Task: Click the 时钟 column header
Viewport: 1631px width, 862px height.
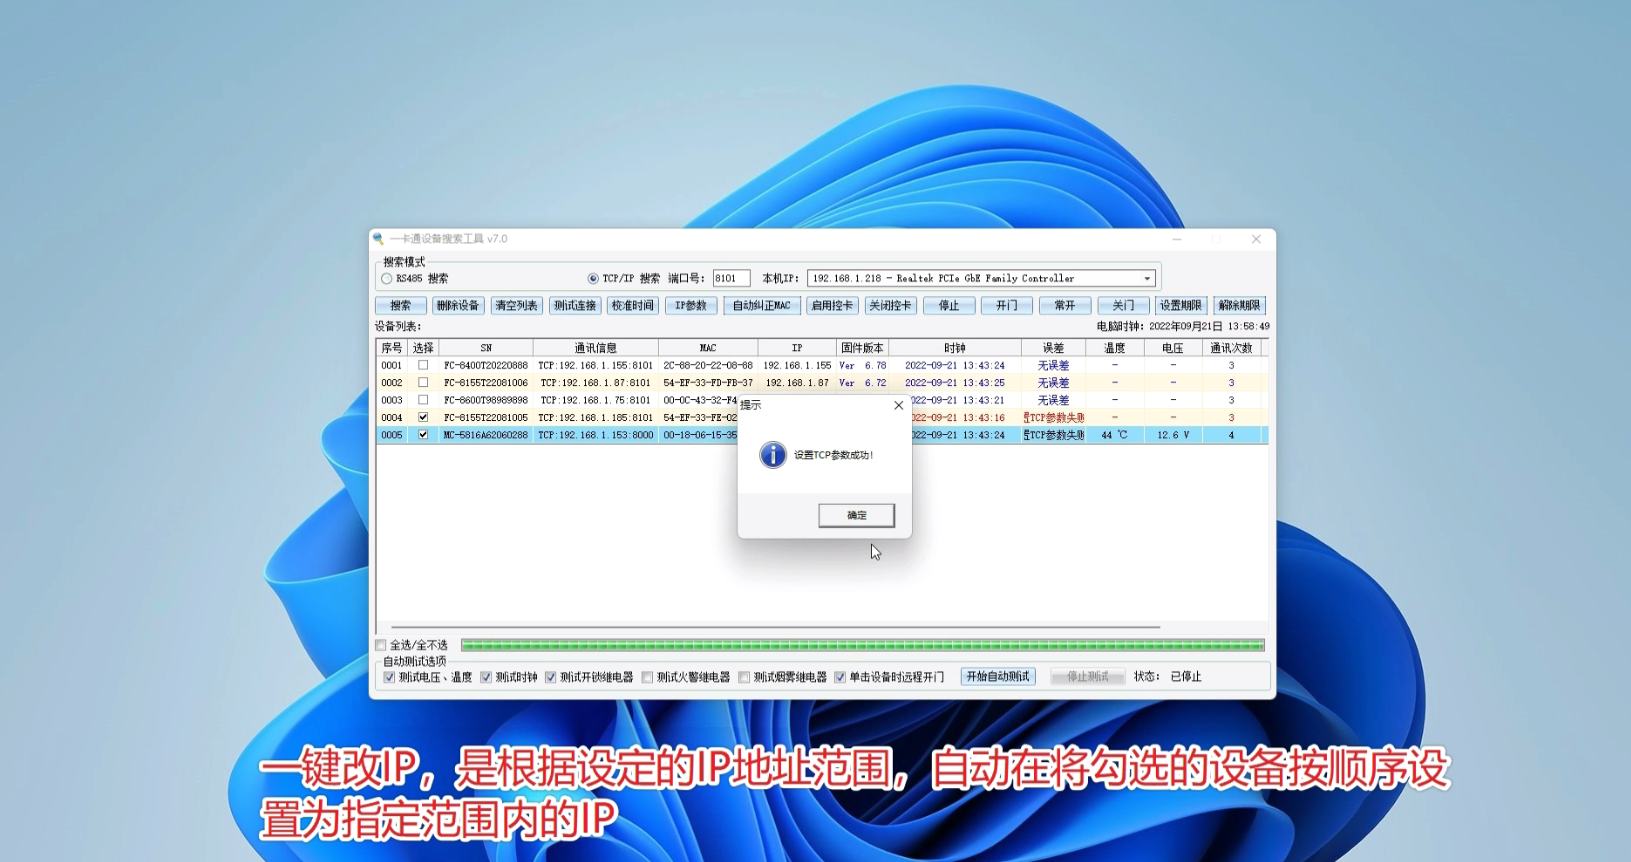Action: [x=955, y=348]
